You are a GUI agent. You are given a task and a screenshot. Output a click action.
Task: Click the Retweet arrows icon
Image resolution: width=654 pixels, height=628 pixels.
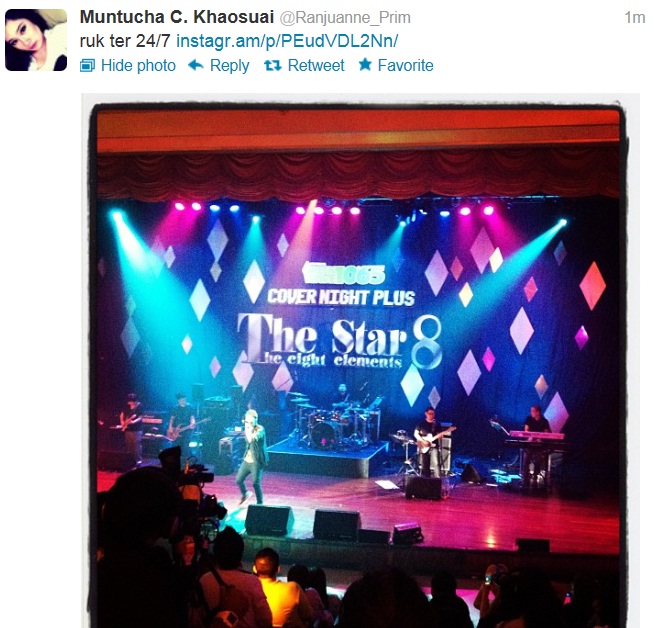point(273,65)
